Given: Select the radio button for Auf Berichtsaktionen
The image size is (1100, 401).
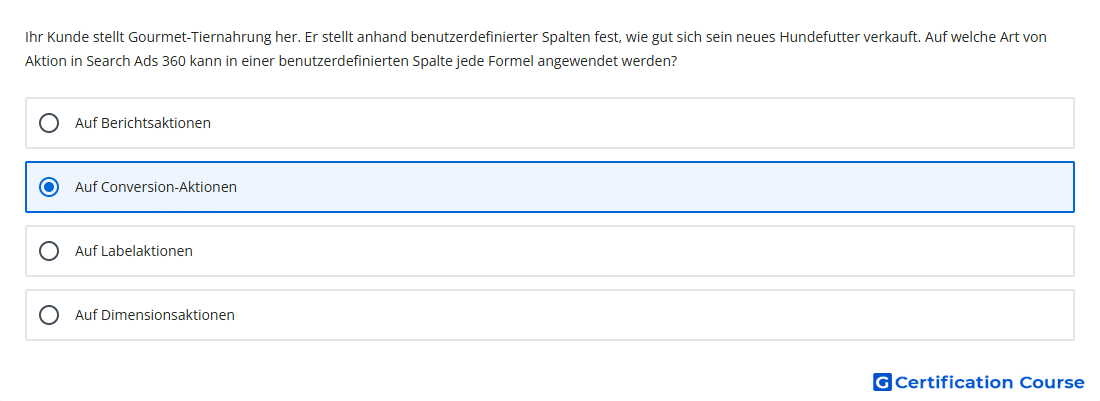Looking at the screenshot, I should [49, 123].
